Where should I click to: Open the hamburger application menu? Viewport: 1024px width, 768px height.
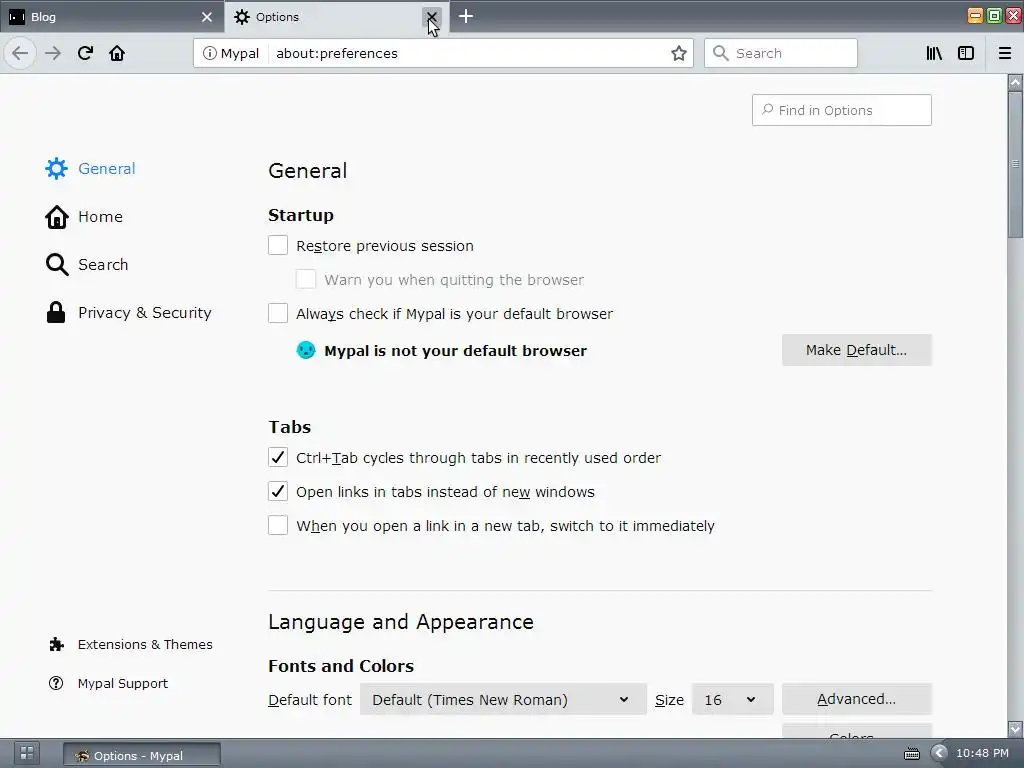click(1005, 53)
